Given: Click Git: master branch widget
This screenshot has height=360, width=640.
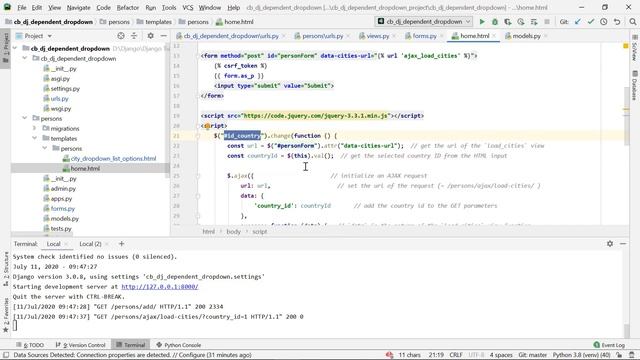Looking at the screenshot, I should pos(532,355).
